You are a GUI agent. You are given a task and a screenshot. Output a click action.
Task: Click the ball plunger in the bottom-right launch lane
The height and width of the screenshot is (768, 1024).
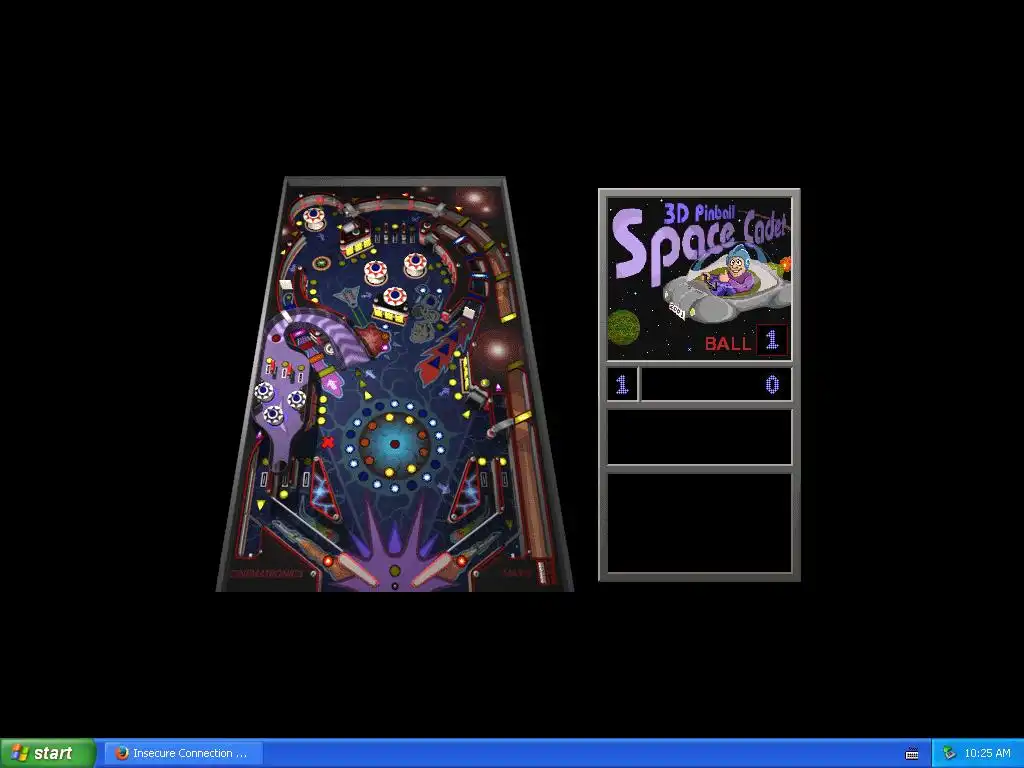[543, 571]
